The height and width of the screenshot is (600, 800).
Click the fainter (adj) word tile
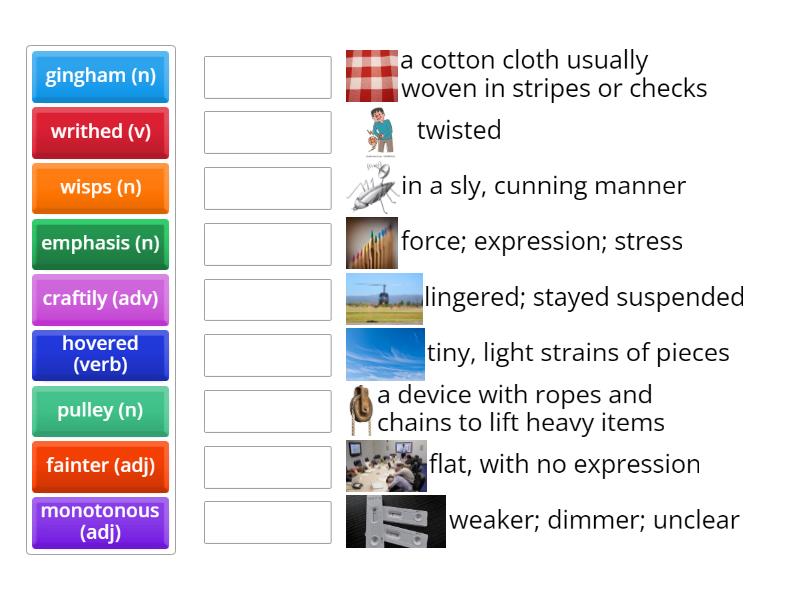point(100,467)
